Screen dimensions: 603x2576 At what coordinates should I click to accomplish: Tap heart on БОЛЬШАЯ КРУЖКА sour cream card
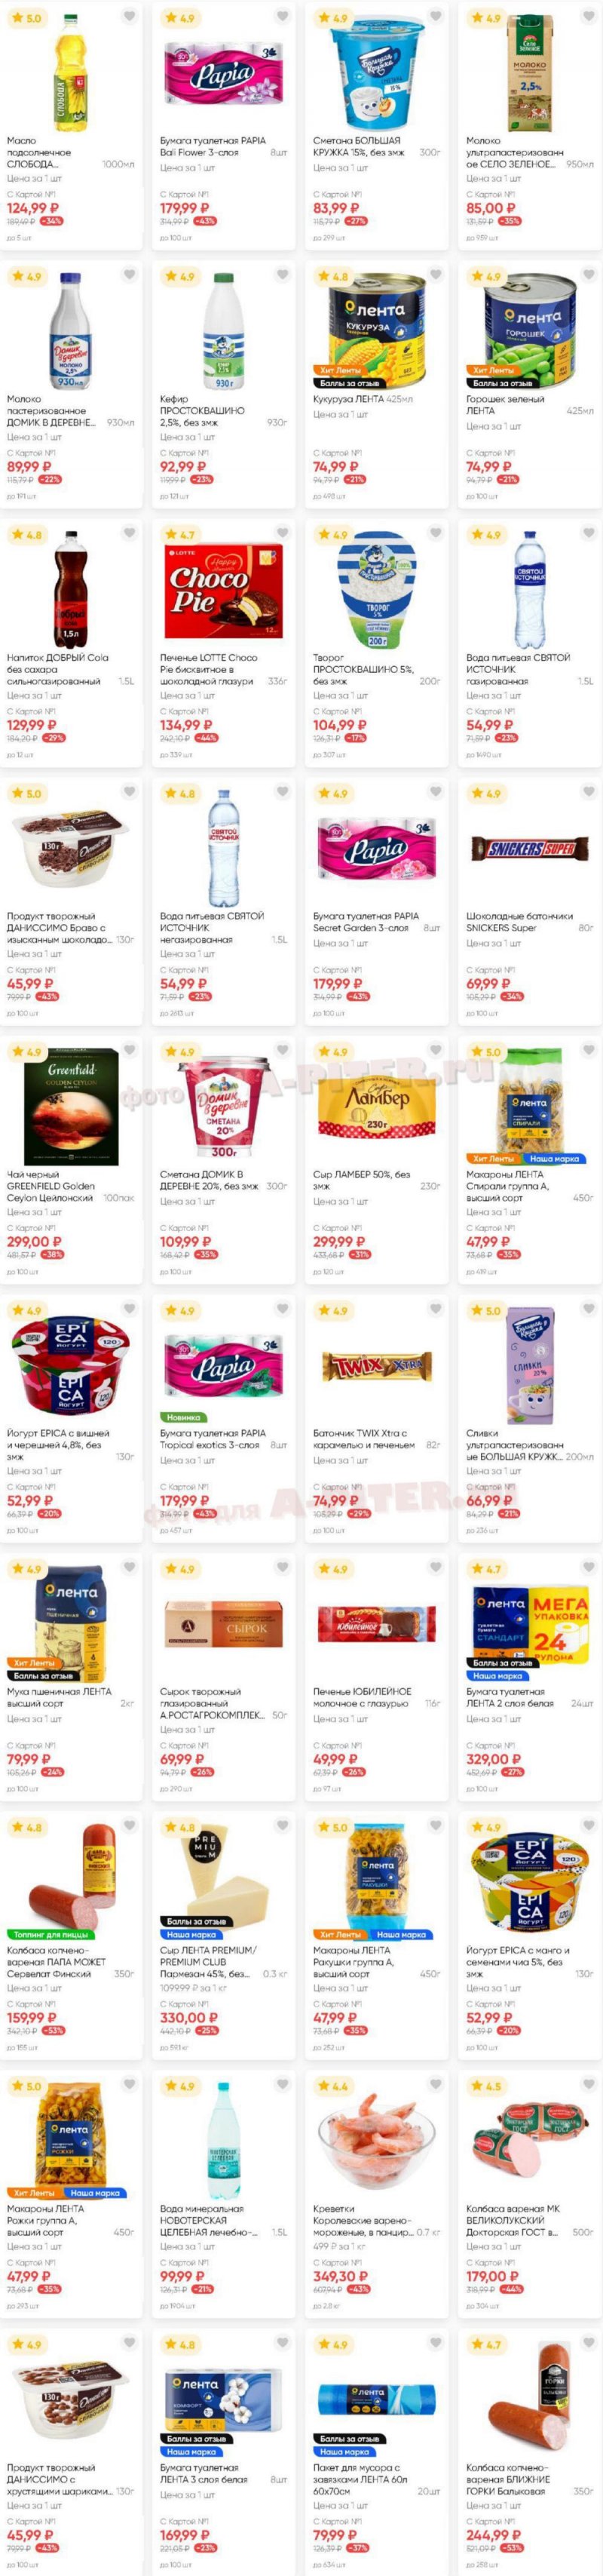435,16
